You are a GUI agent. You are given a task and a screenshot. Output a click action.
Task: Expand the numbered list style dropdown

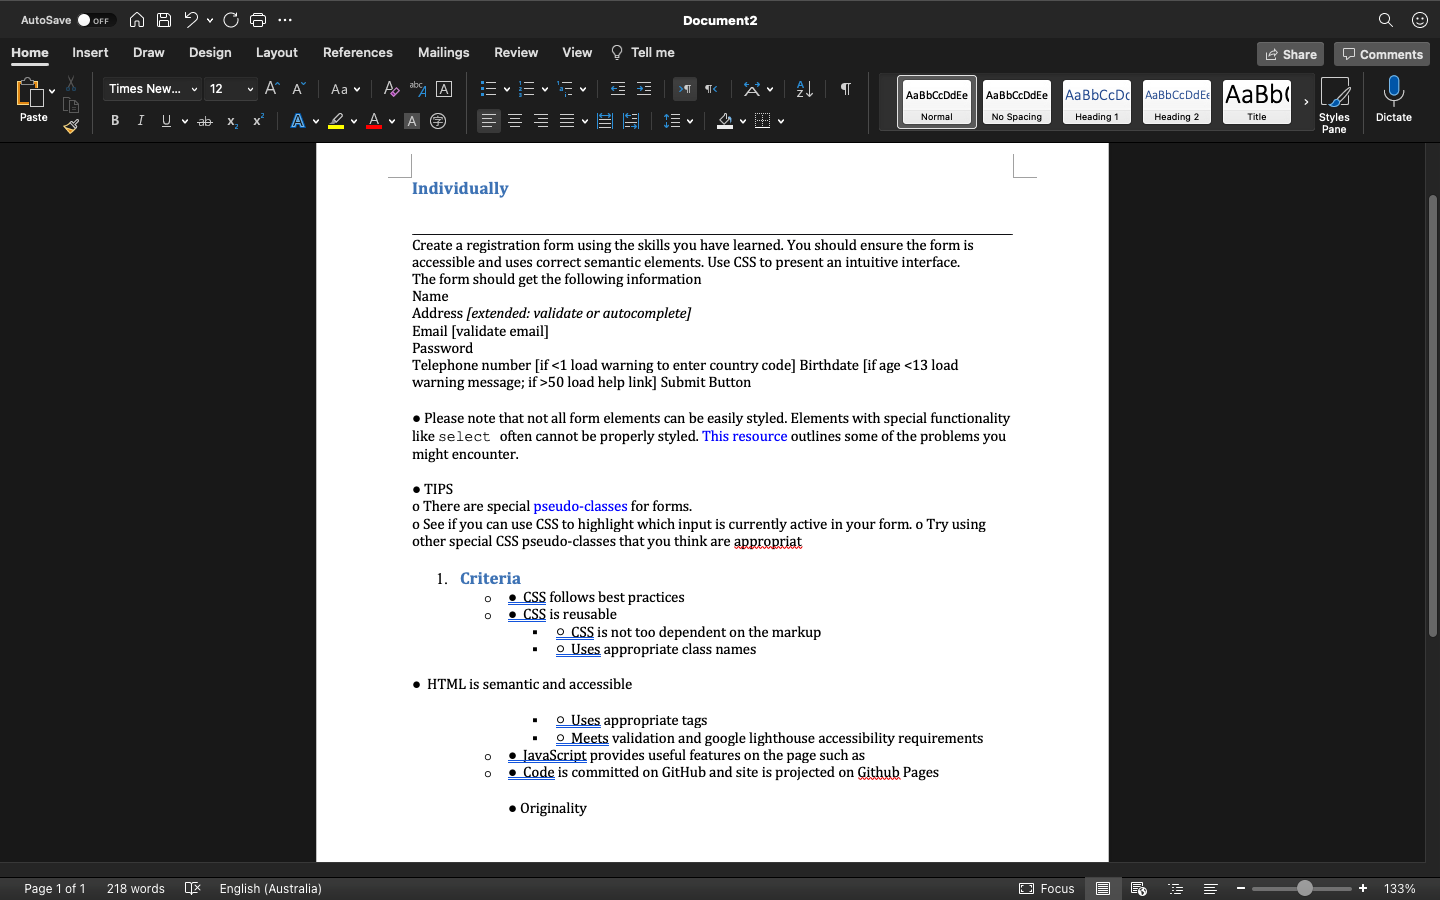click(545, 89)
